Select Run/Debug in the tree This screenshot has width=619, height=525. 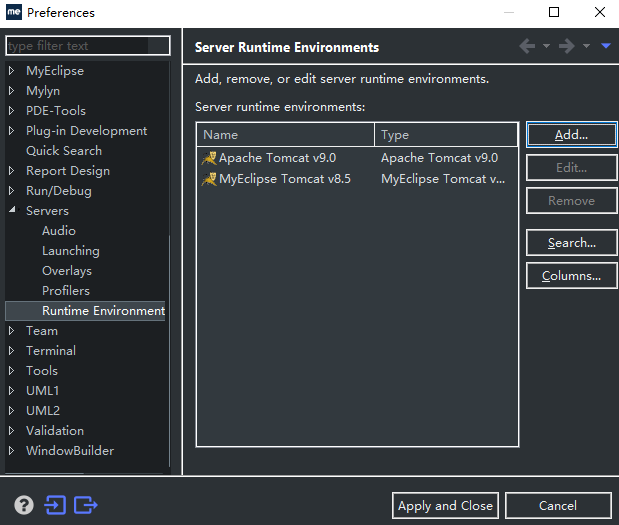(x=59, y=191)
